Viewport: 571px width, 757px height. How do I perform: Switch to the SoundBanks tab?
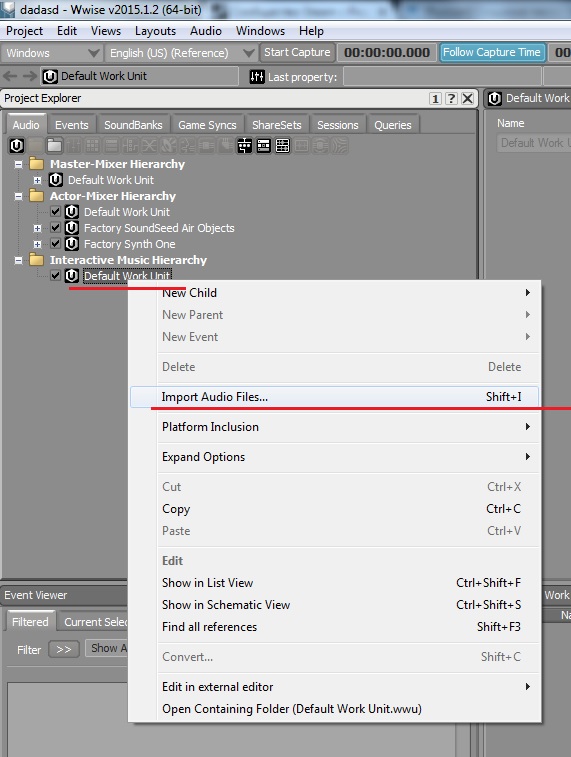point(133,125)
